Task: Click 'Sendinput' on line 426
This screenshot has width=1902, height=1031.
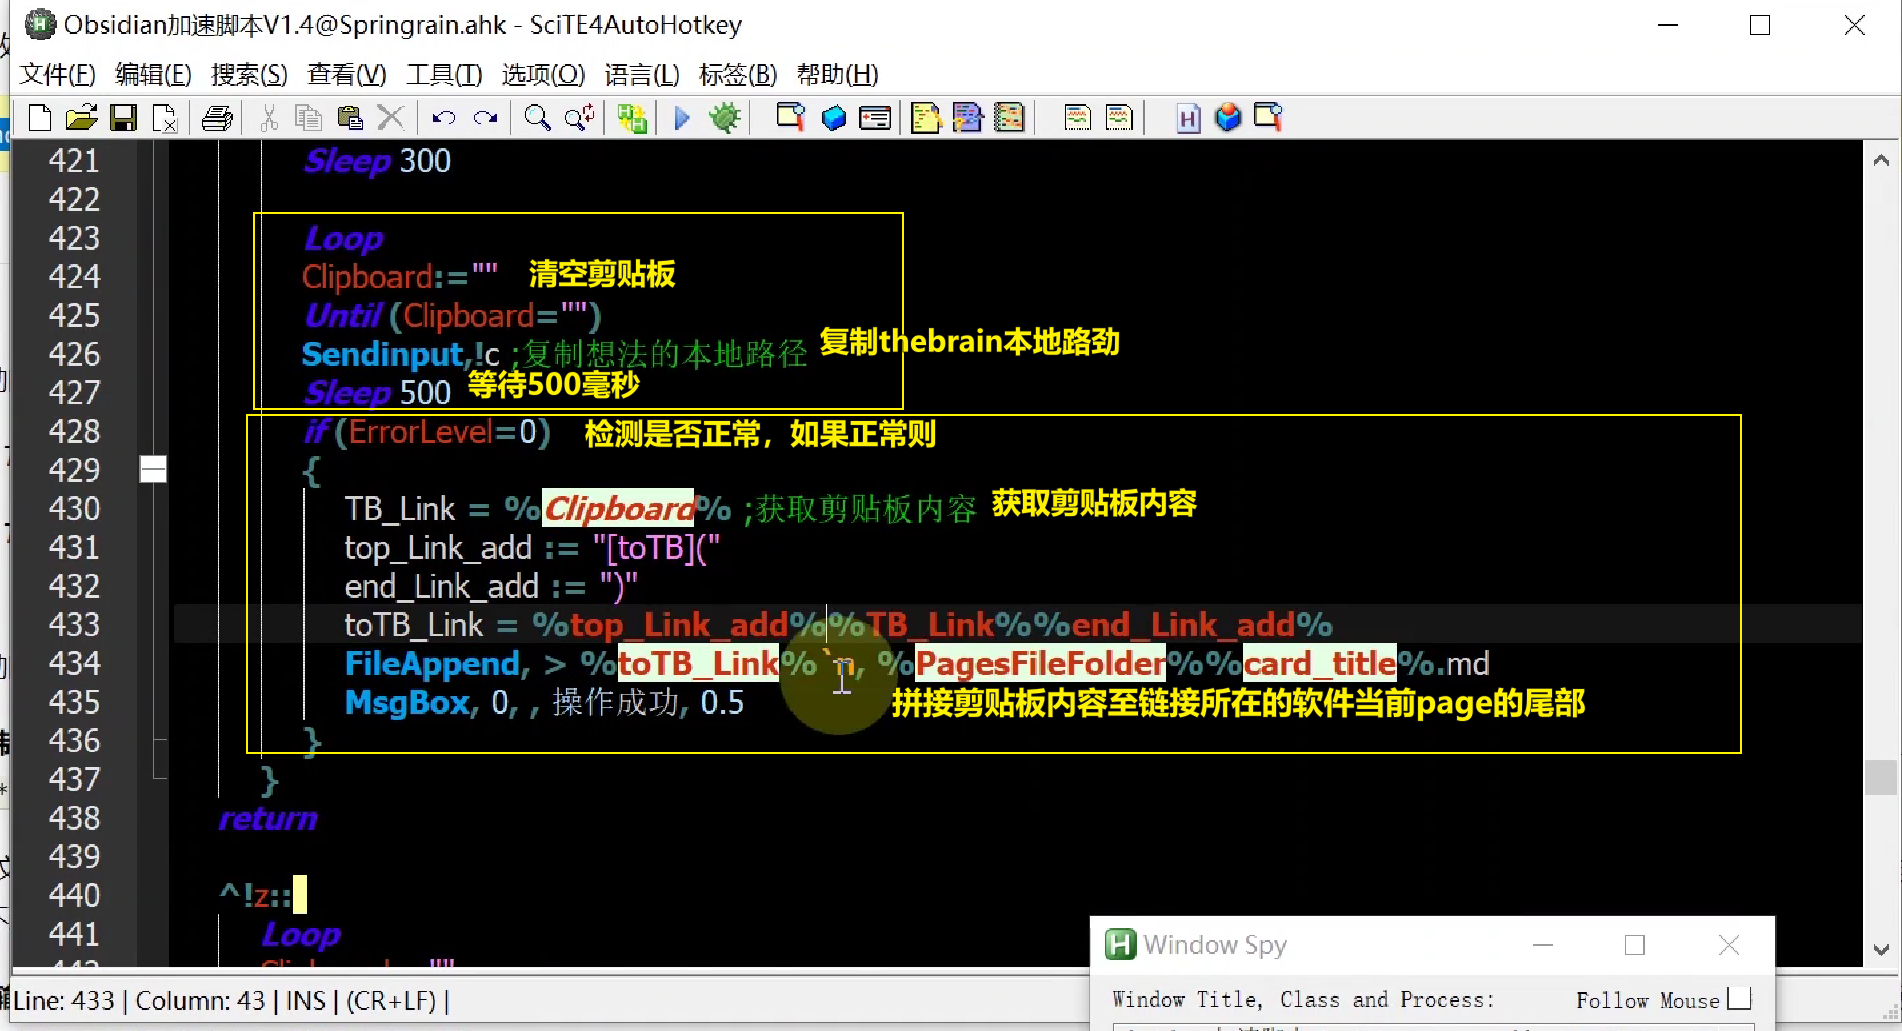Action: click(383, 354)
